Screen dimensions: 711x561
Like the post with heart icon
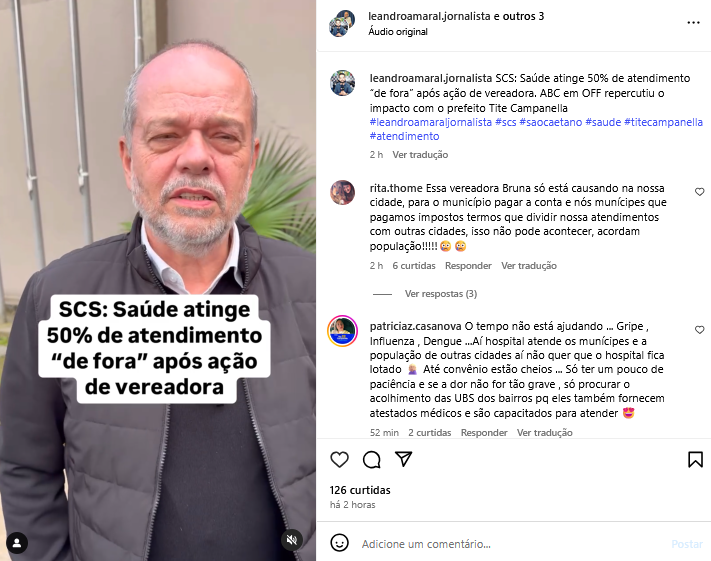[339, 459]
